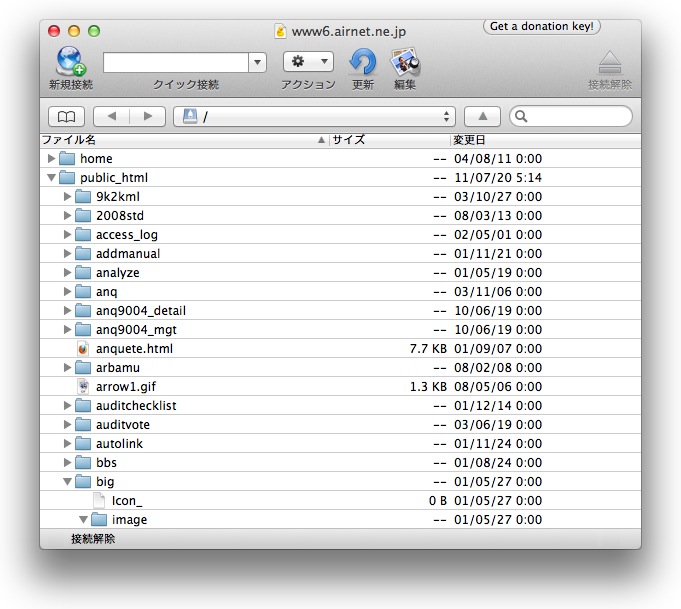The width and height of the screenshot is (681, 609).
Task: Click in the Quick Connect text field
Action: pos(176,63)
